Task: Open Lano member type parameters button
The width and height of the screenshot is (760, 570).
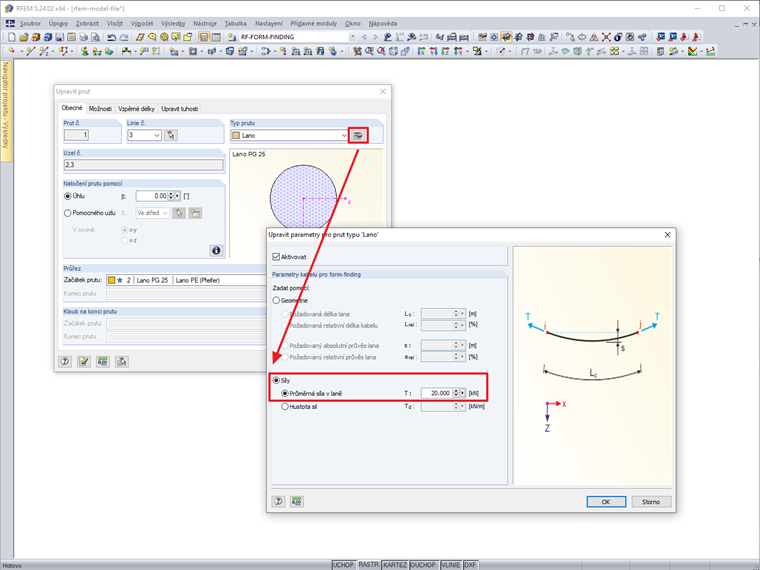Action: tap(358, 135)
